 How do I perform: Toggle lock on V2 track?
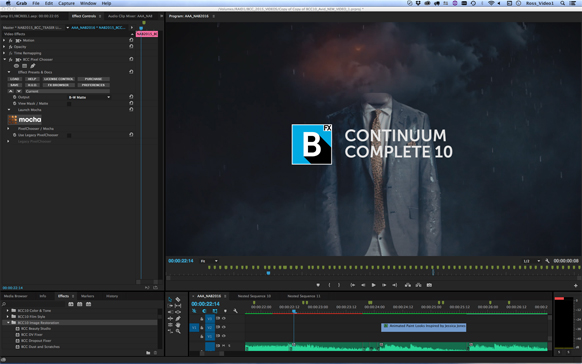[x=202, y=327]
